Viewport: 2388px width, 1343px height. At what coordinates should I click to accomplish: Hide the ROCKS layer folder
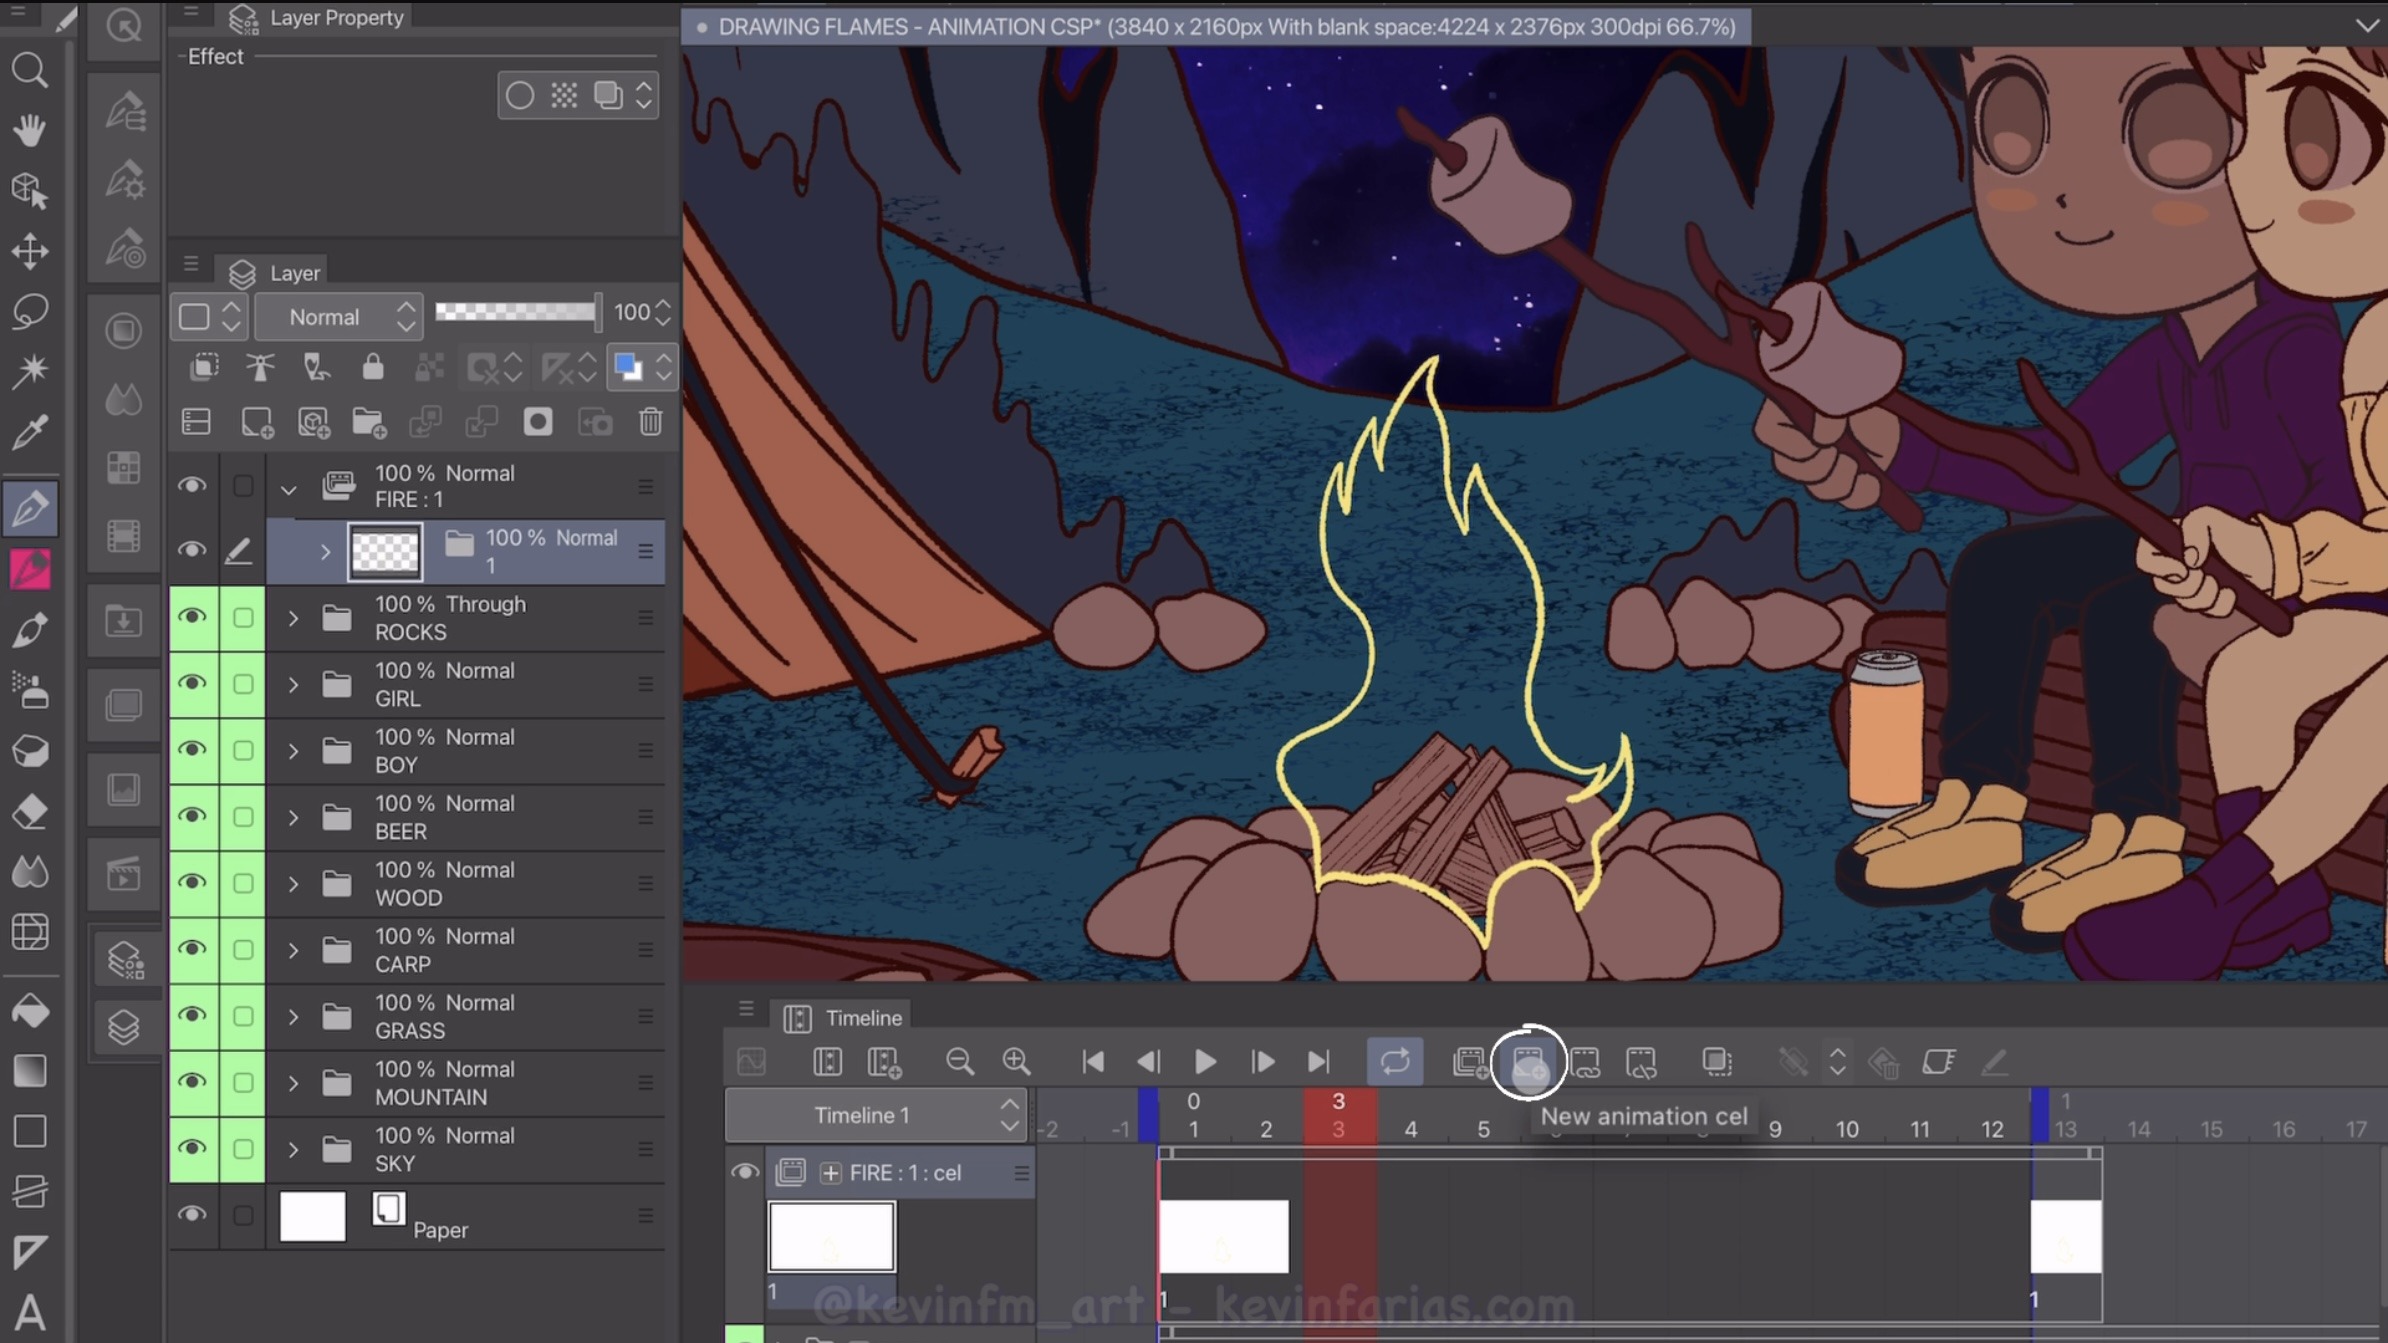click(x=192, y=617)
